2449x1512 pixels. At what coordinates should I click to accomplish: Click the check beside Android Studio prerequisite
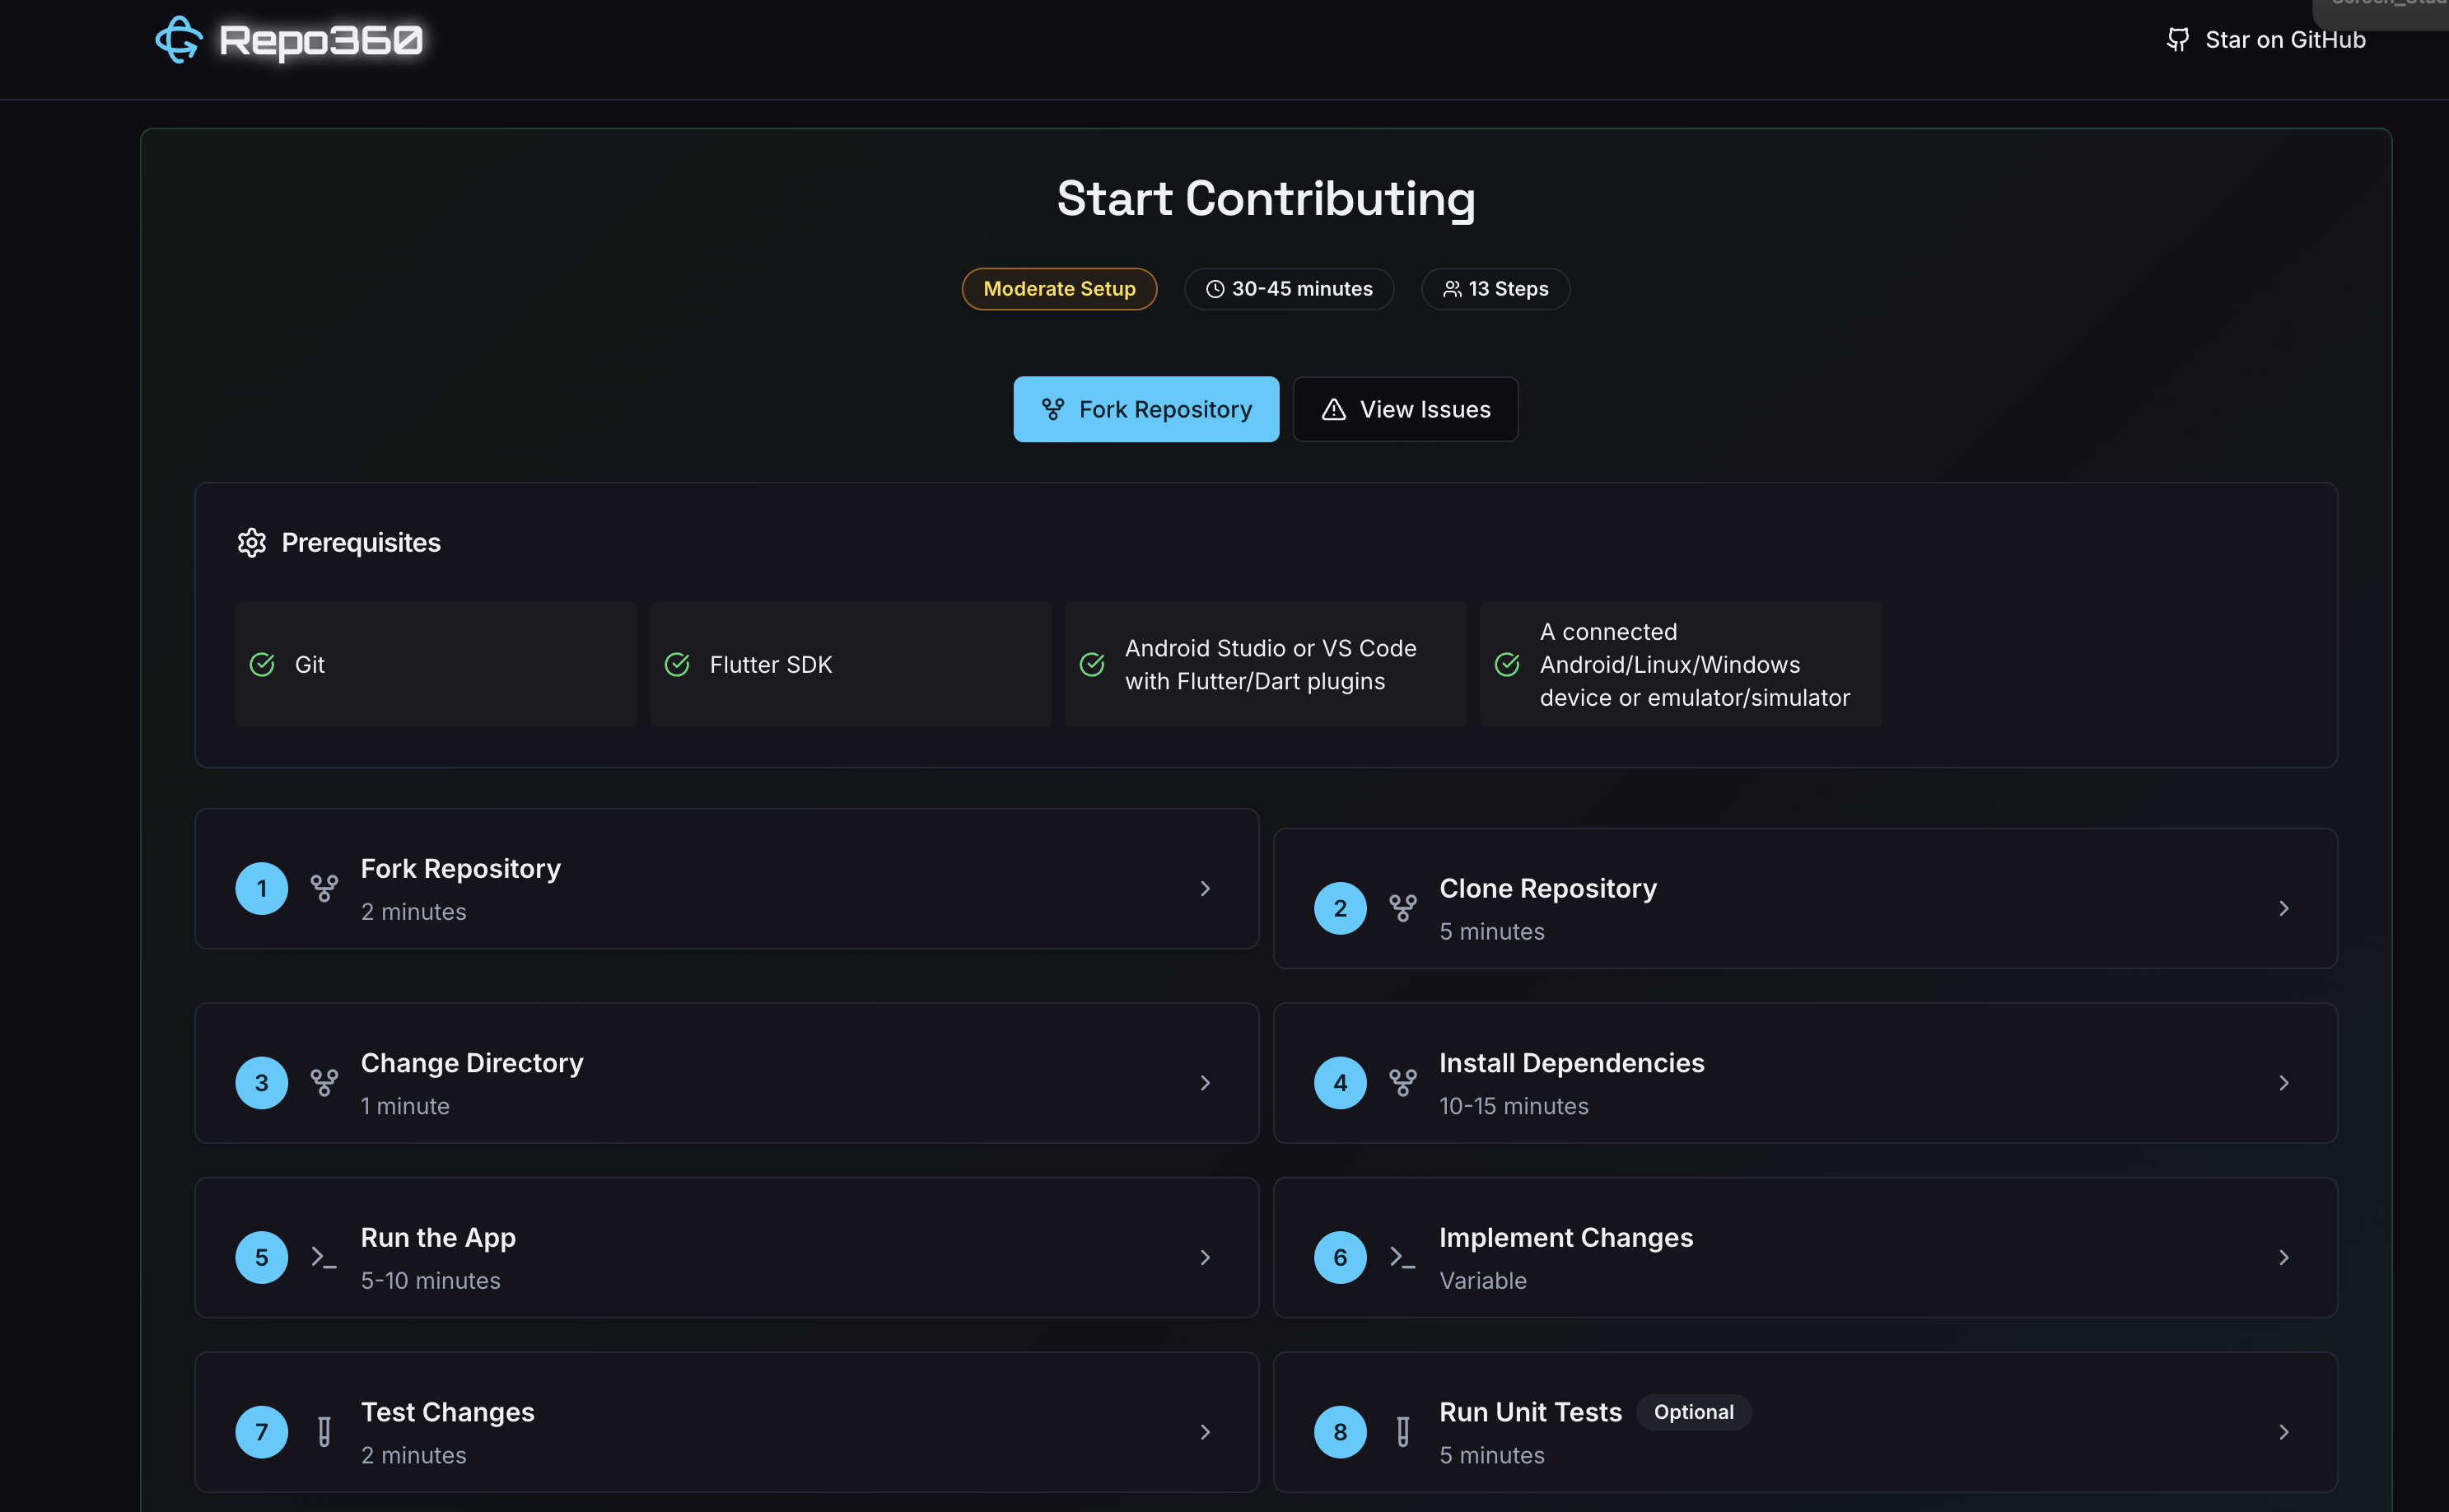click(x=1092, y=665)
